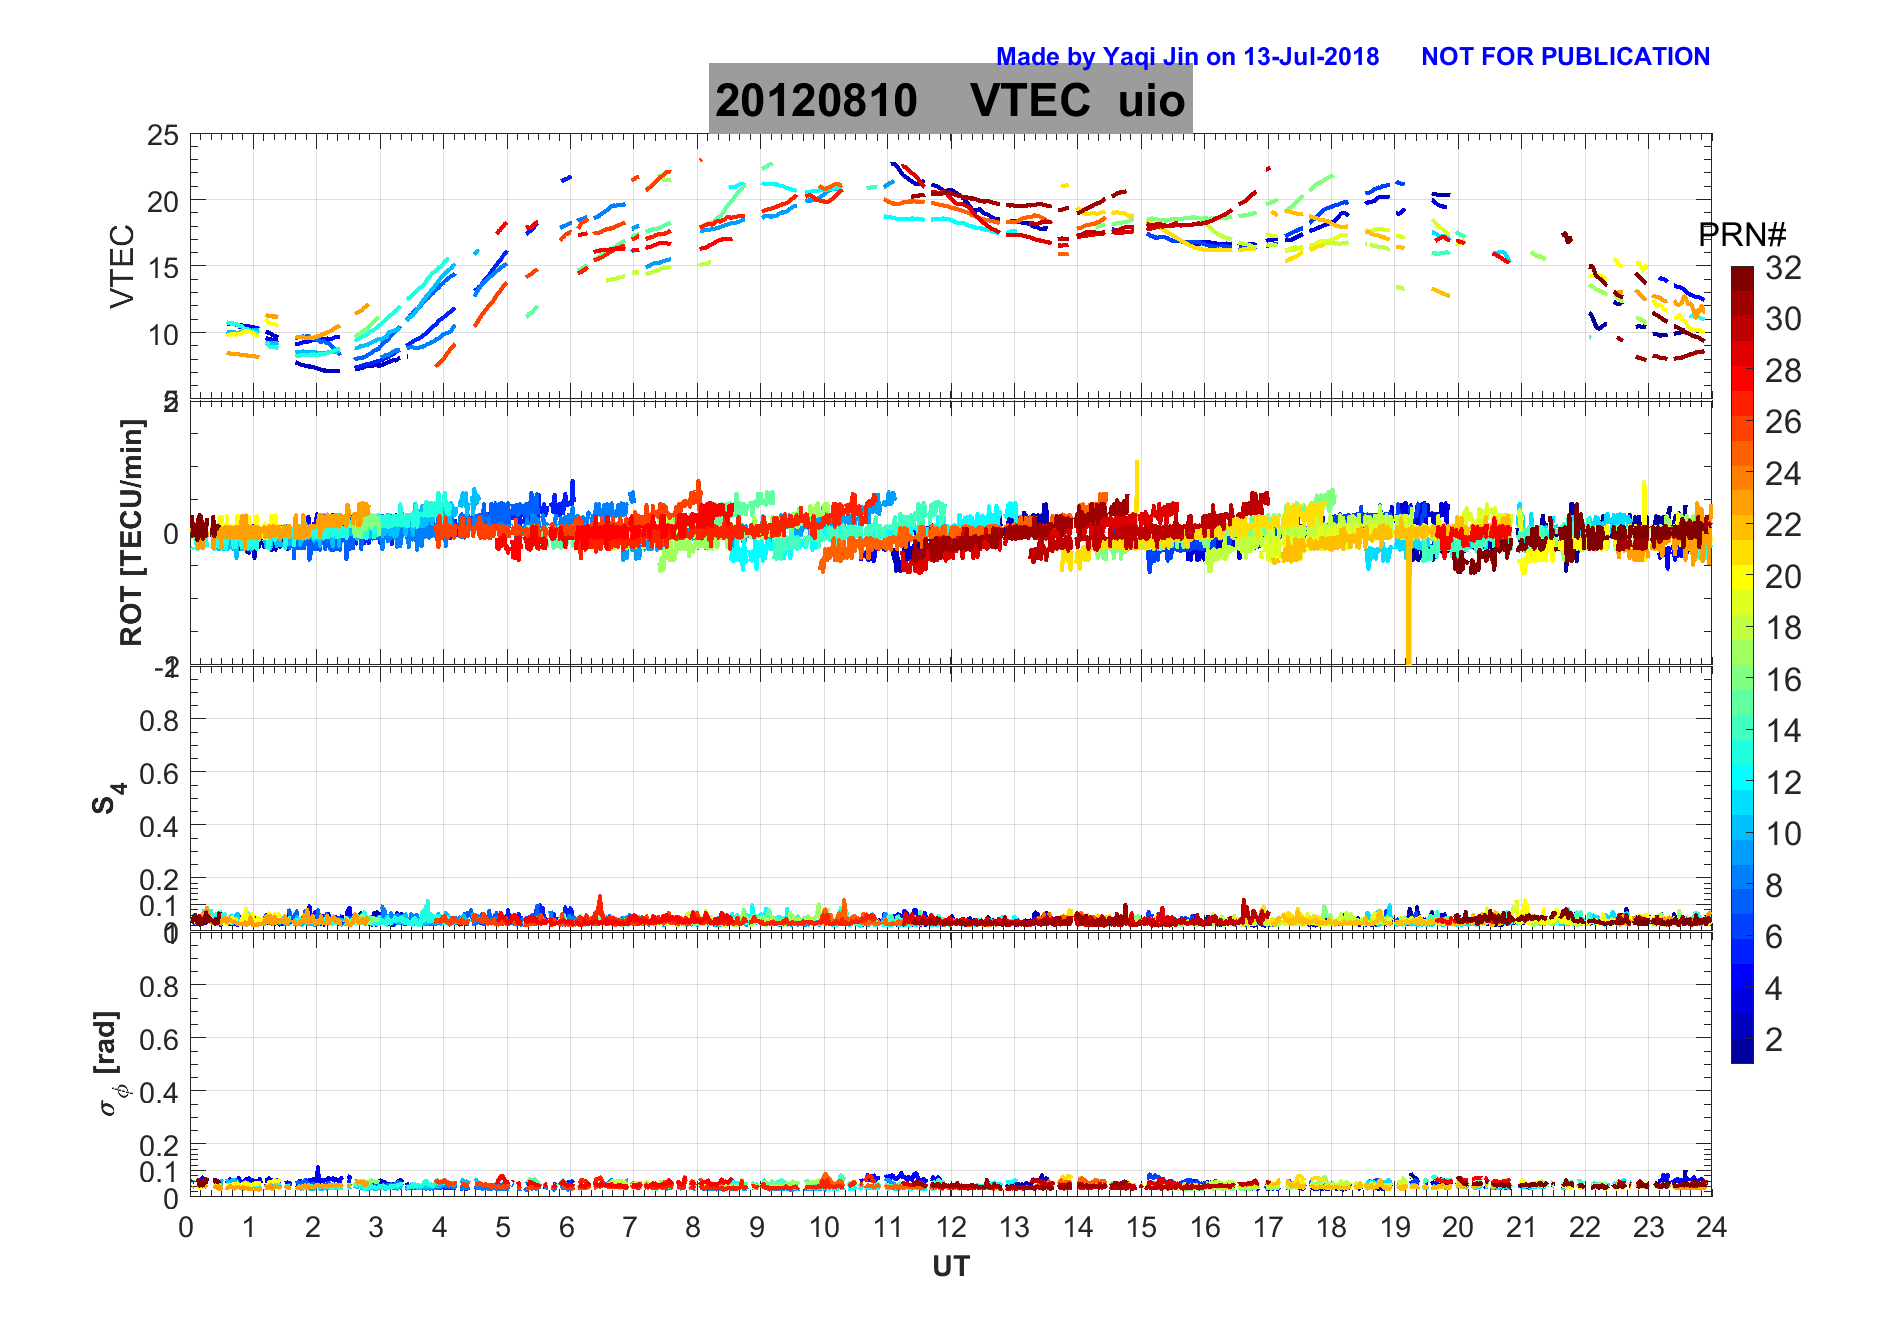Click UT axis tick label '7'
1902x1330 pixels.
[630, 1227]
